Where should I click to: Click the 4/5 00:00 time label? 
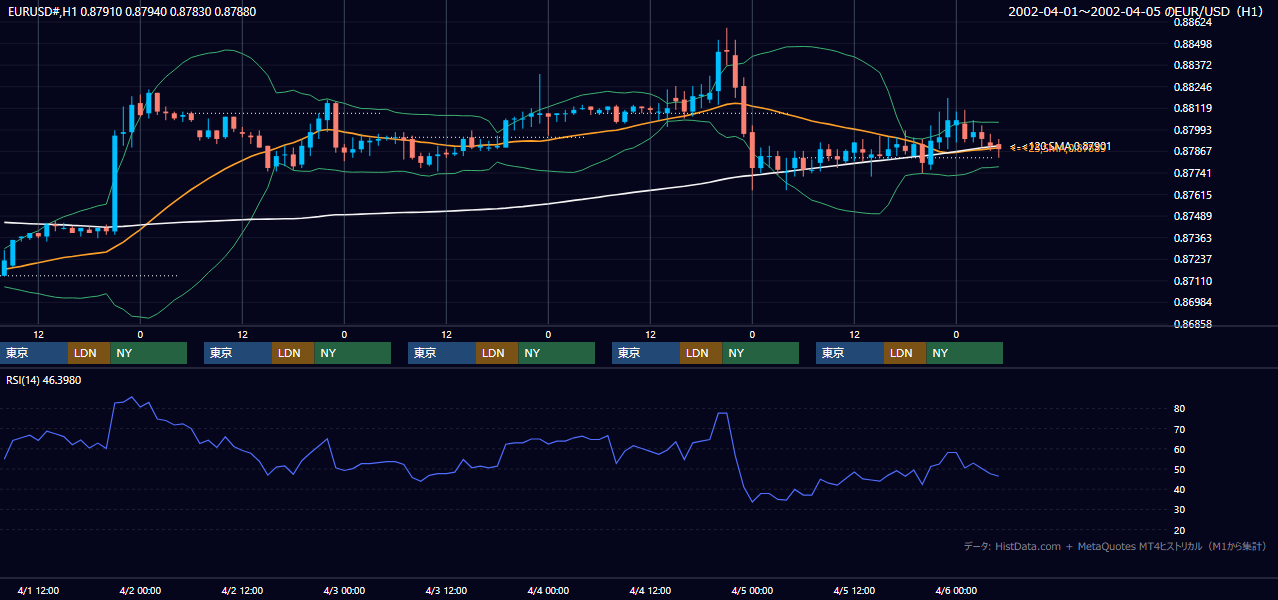pyautogui.click(x=753, y=591)
